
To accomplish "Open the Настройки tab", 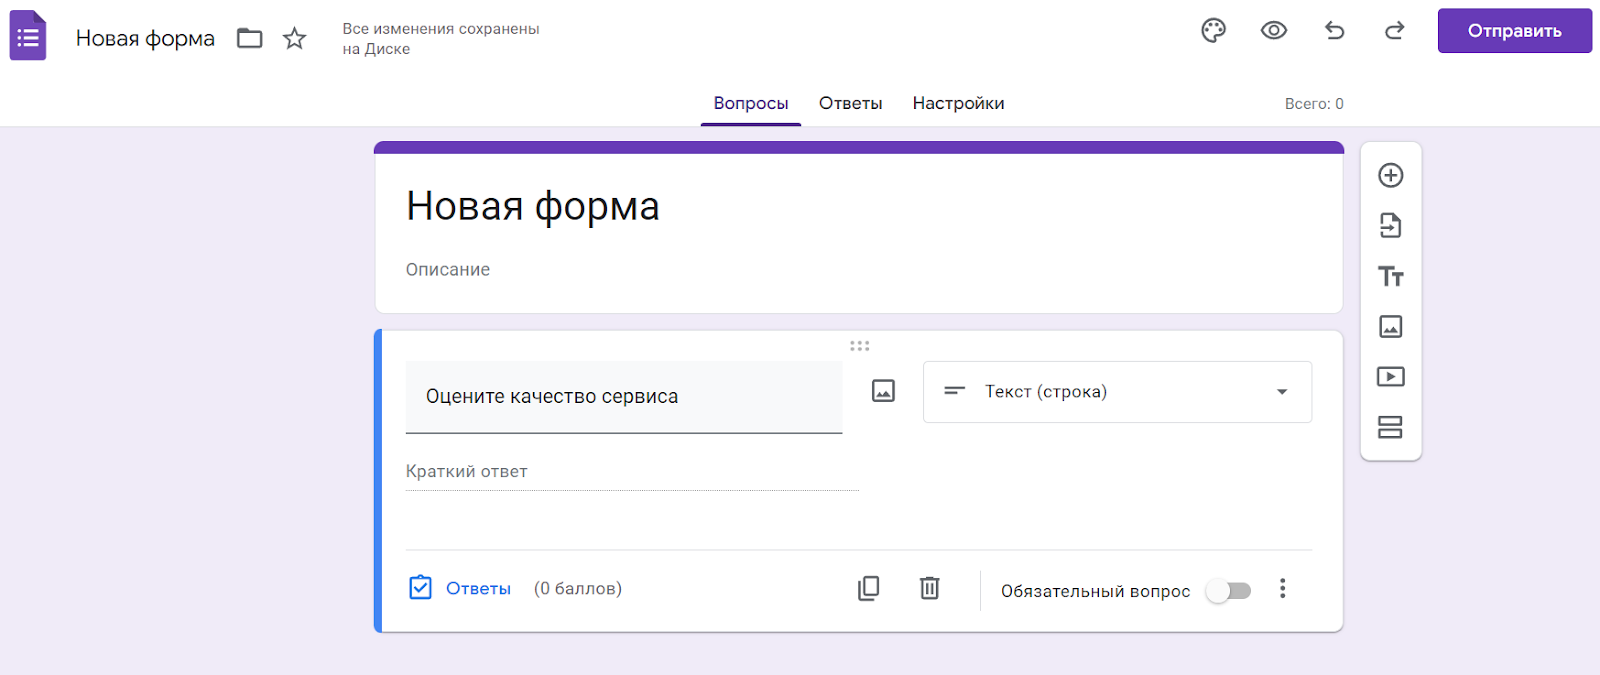I will coord(958,104).
